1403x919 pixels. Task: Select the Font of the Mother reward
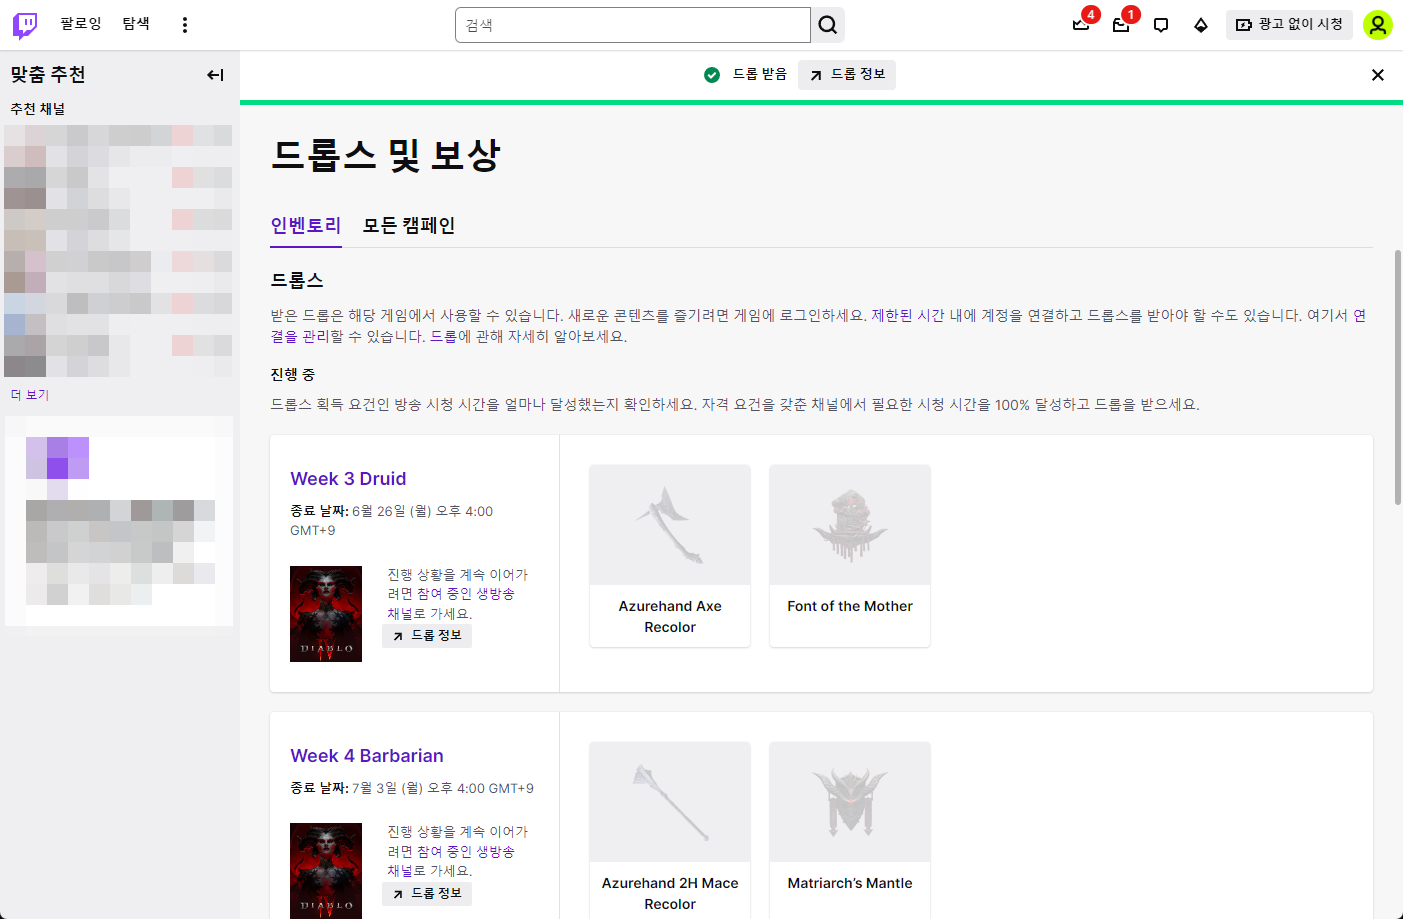(850, 556)
